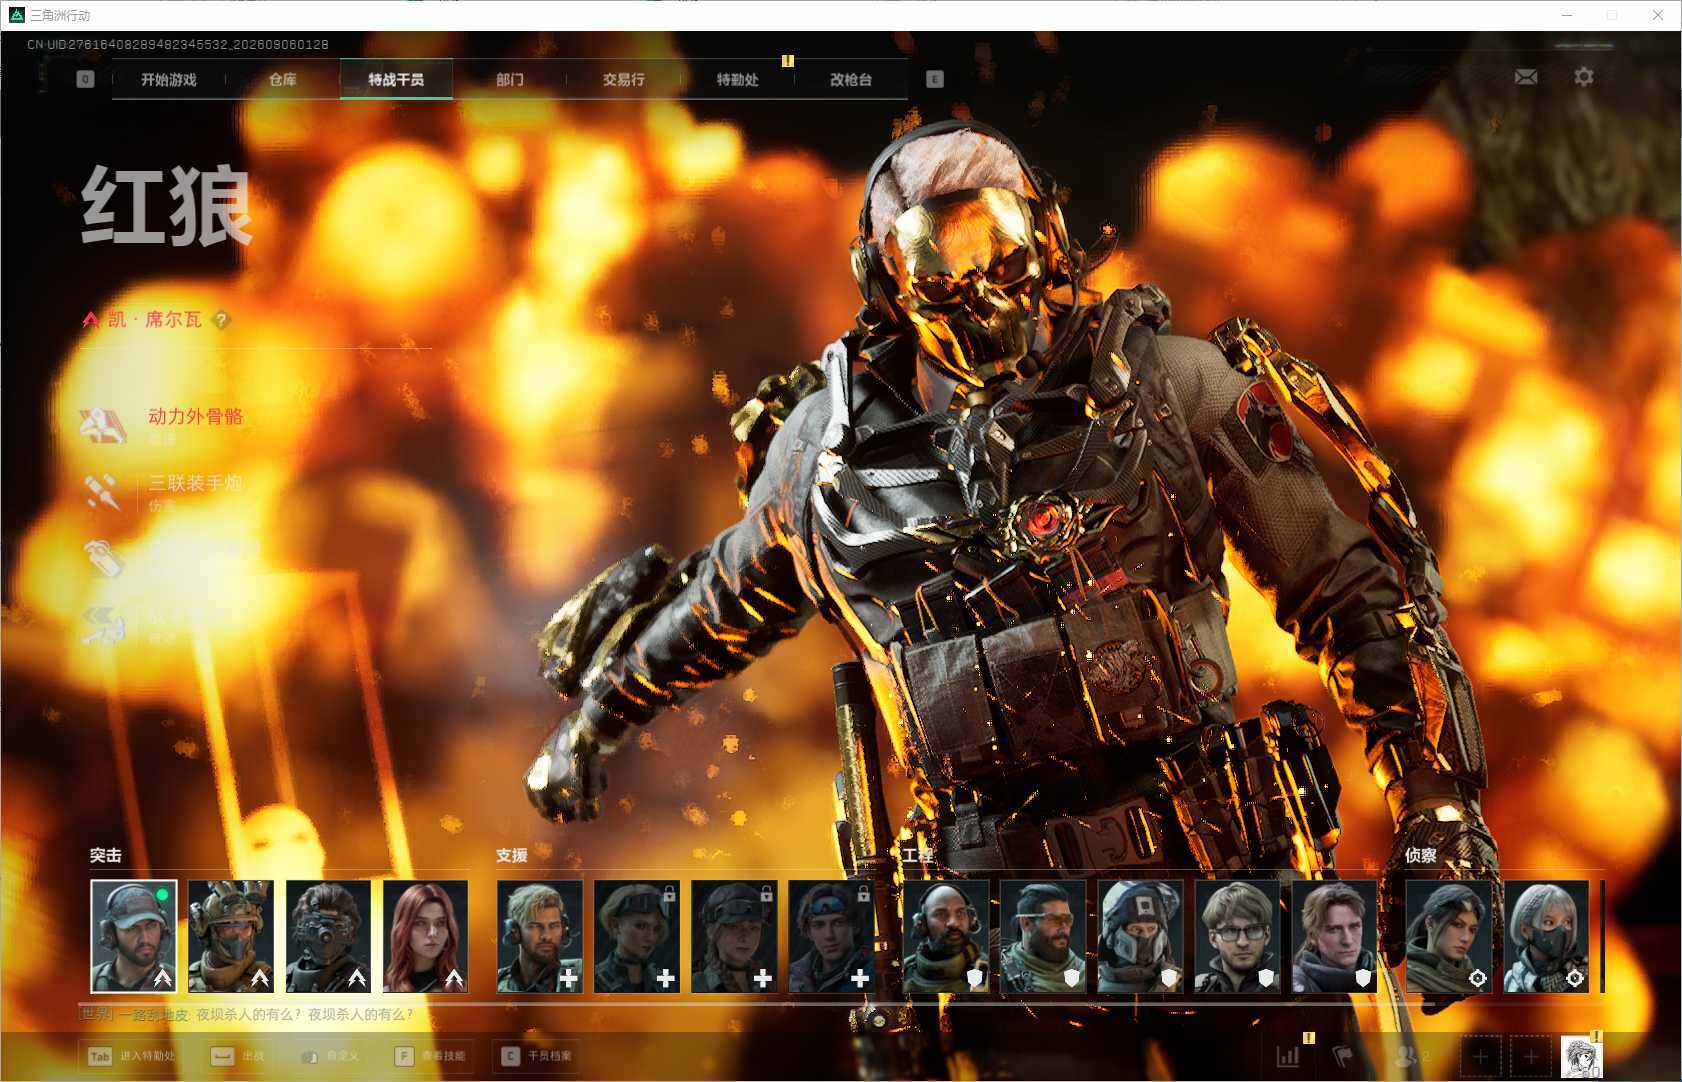Viewport: 1682px width, 1082px height.
Task: Click the operator list horizontal scrollbar
Action: point(756,1003)
